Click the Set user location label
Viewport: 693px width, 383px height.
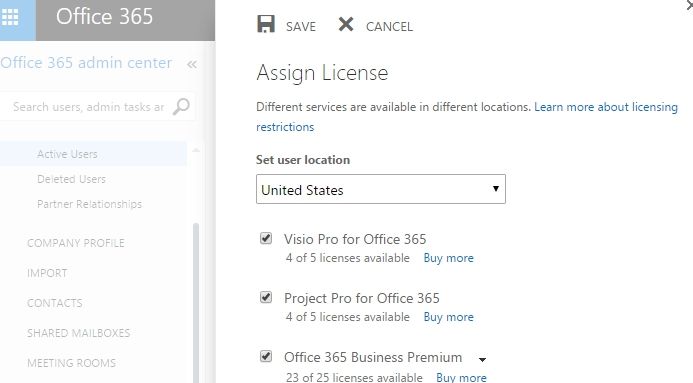(x=303, y=160)
